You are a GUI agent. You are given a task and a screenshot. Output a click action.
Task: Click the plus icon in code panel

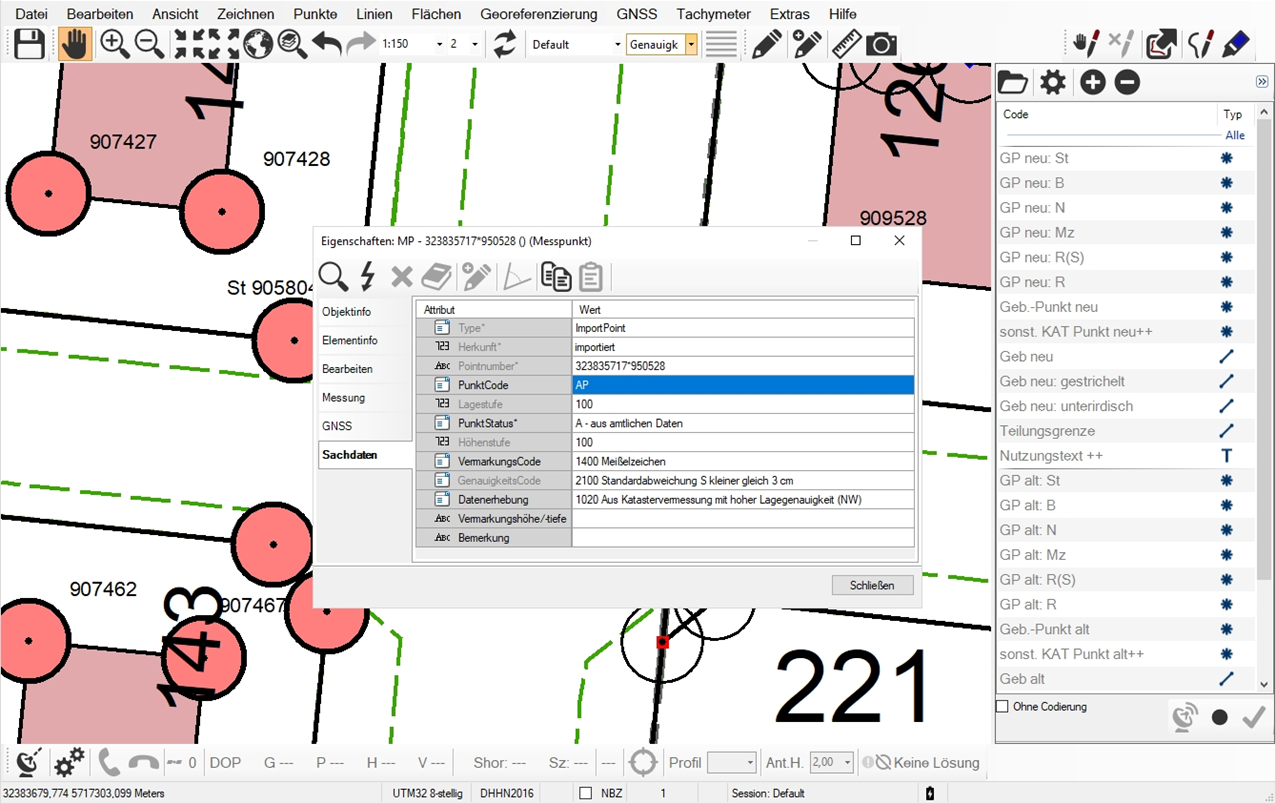coord(1092,82)
